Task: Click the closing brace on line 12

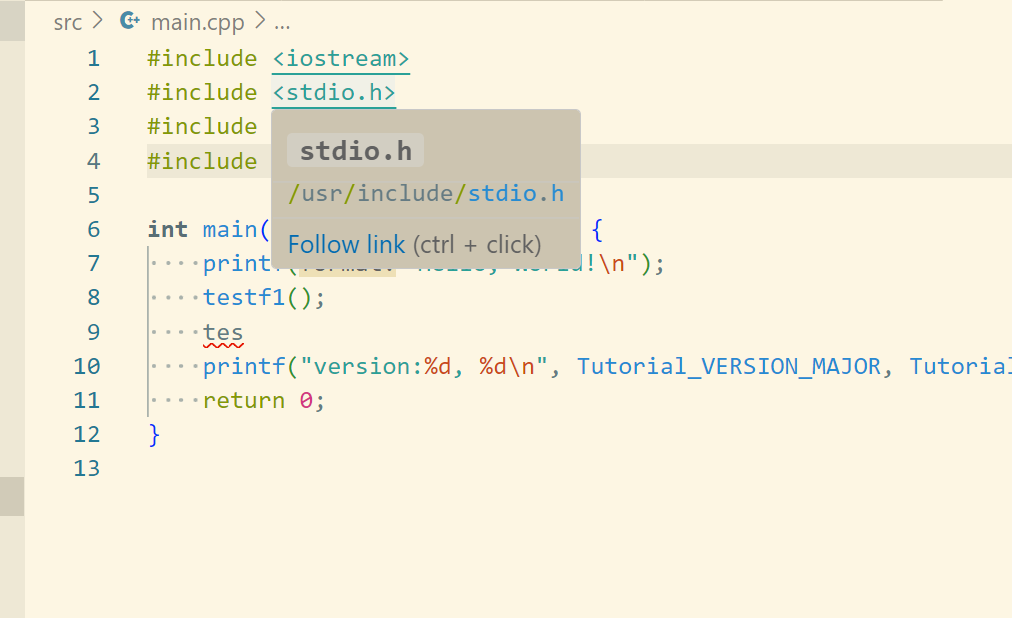Action: (151, 434)
